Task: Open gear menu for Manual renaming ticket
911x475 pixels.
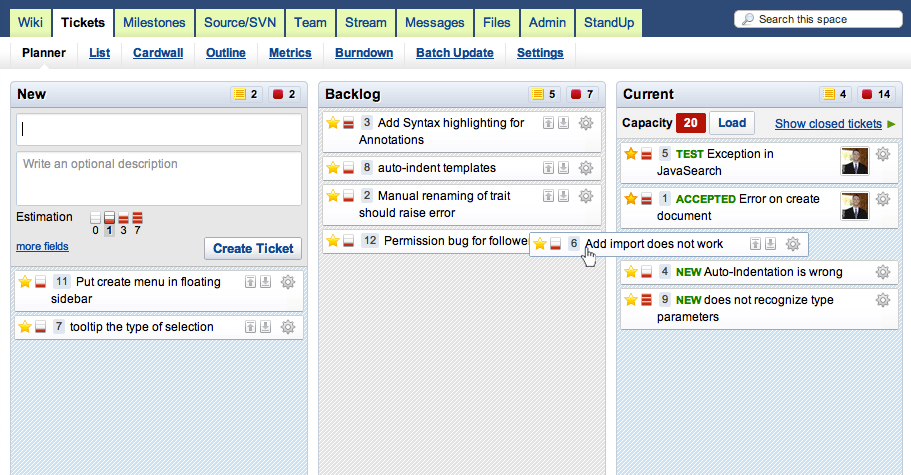Action: pyautogui.click(x=586, y=196)
